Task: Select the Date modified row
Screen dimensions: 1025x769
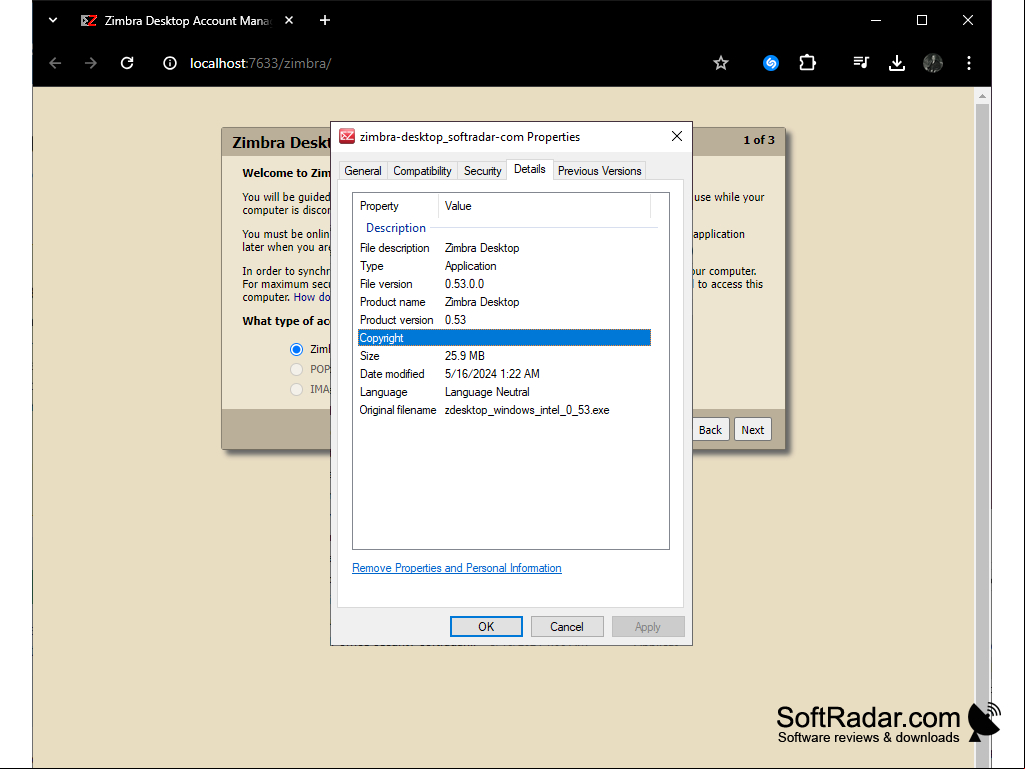Action: (x=504, y=374)
